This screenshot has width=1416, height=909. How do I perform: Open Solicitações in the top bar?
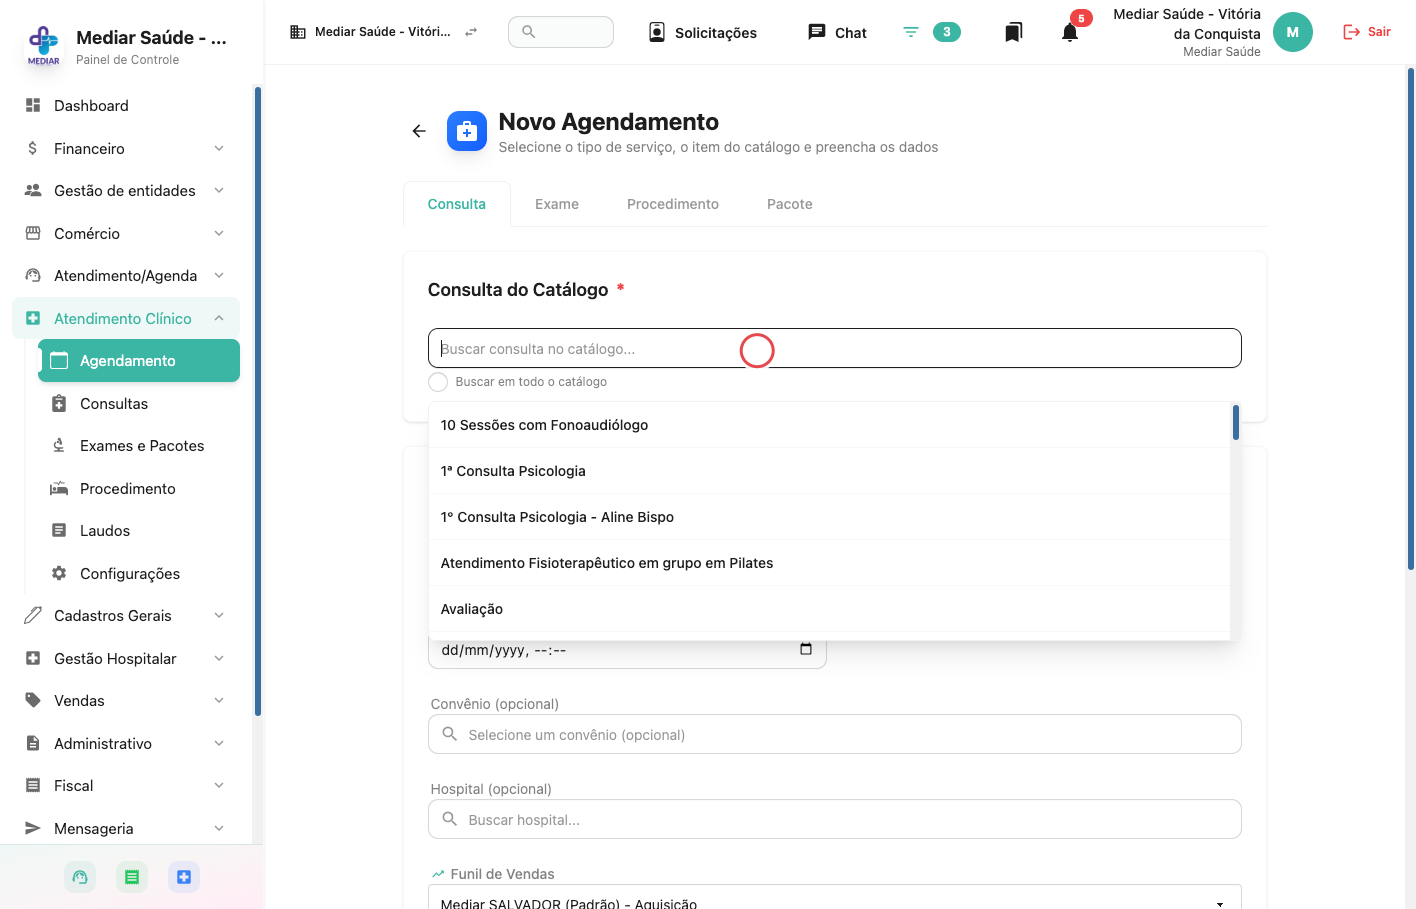click(703, 32)
